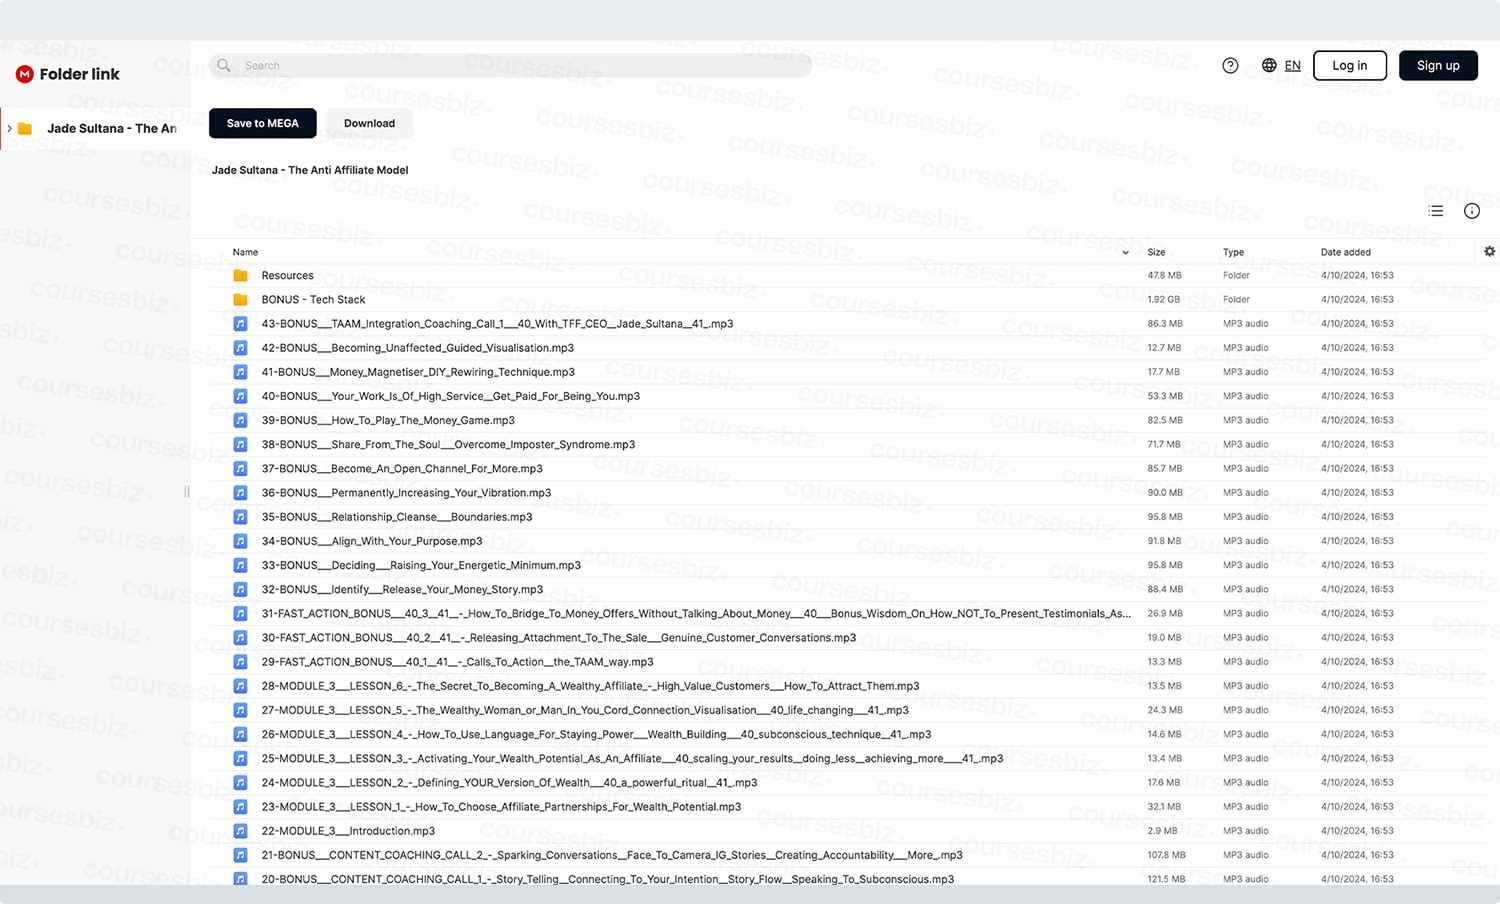Open the info panel icon
Screen dimensions: 1500x904
click(1472, 211)
